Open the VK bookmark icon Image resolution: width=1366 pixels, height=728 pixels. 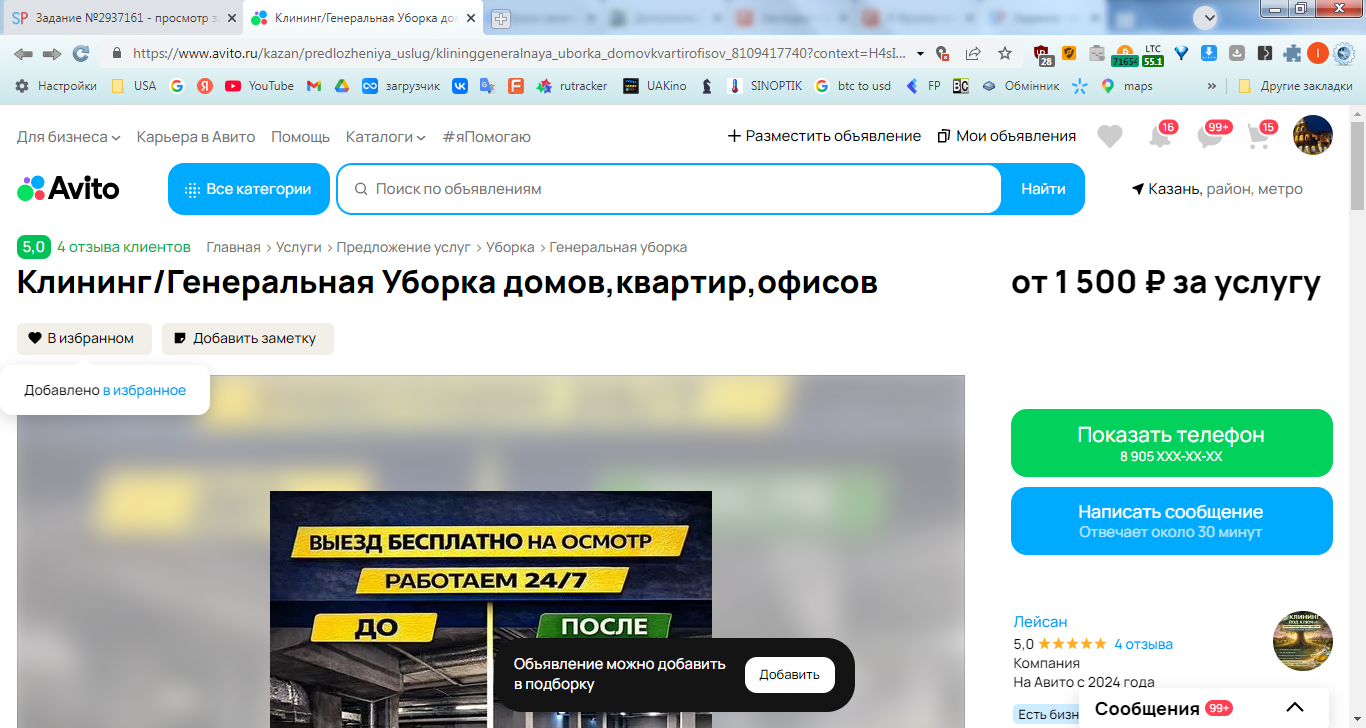460,86
